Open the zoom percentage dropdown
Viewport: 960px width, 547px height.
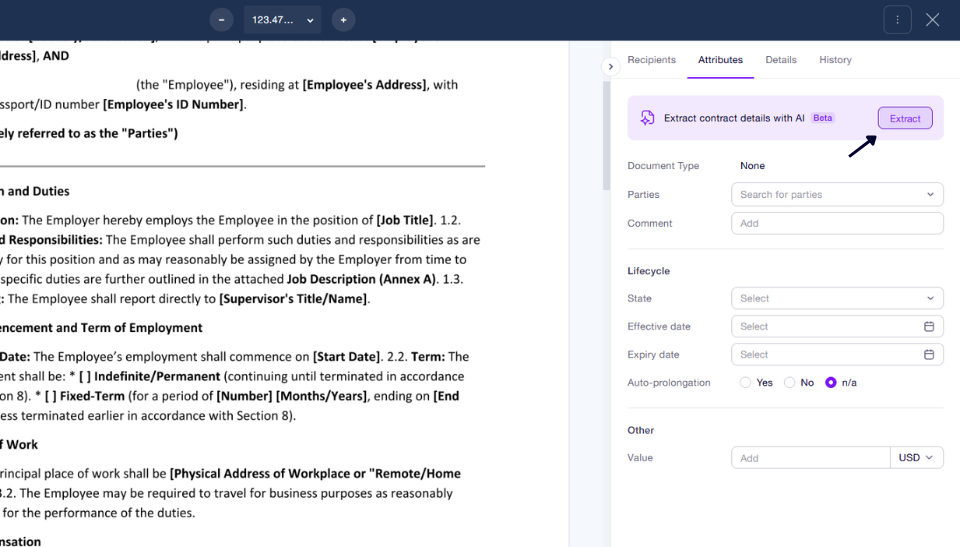282,20
